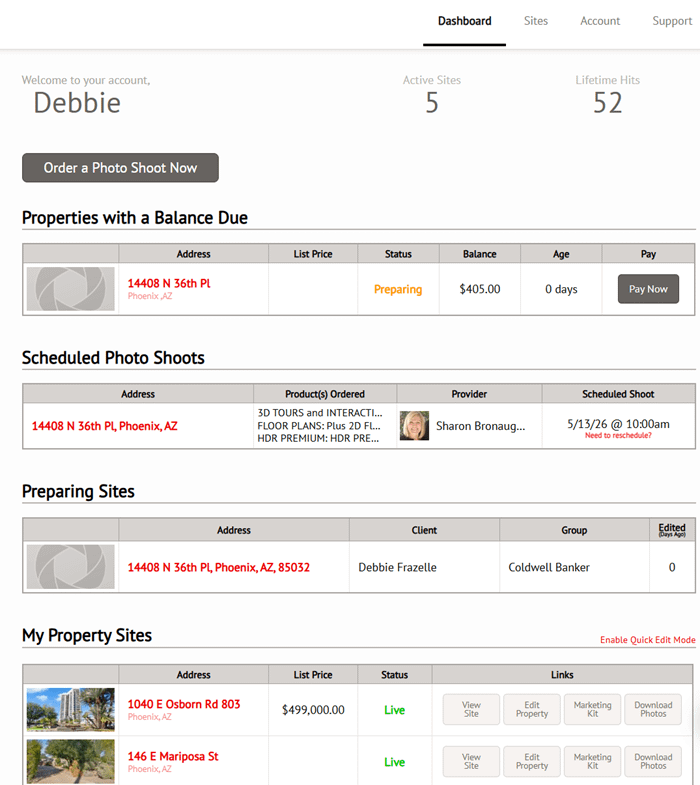
Task: Click Sharon Bronaug provider photo
Action: point(414,426)
